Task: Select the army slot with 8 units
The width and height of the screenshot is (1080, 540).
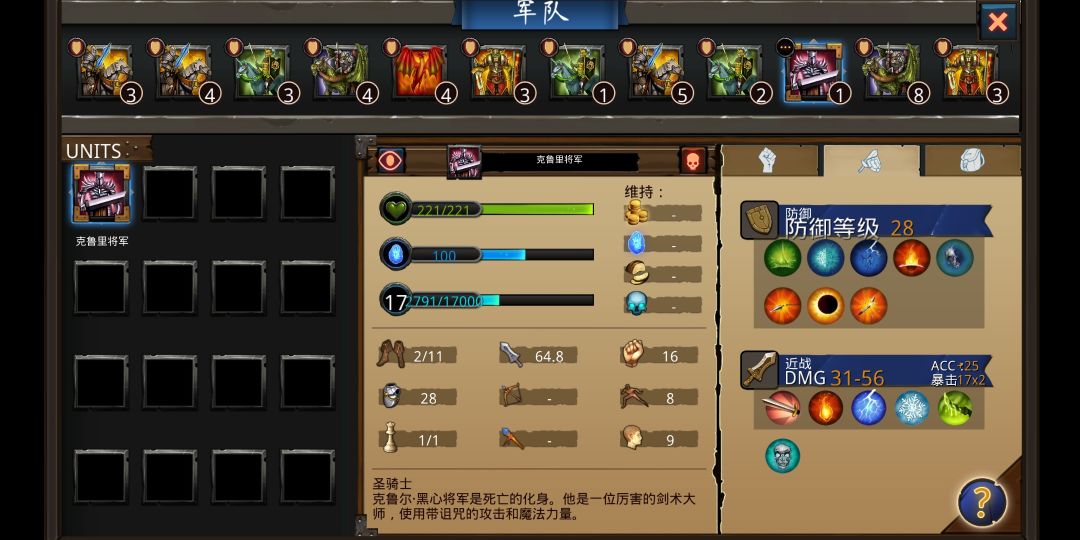Action: pos(891,71)
